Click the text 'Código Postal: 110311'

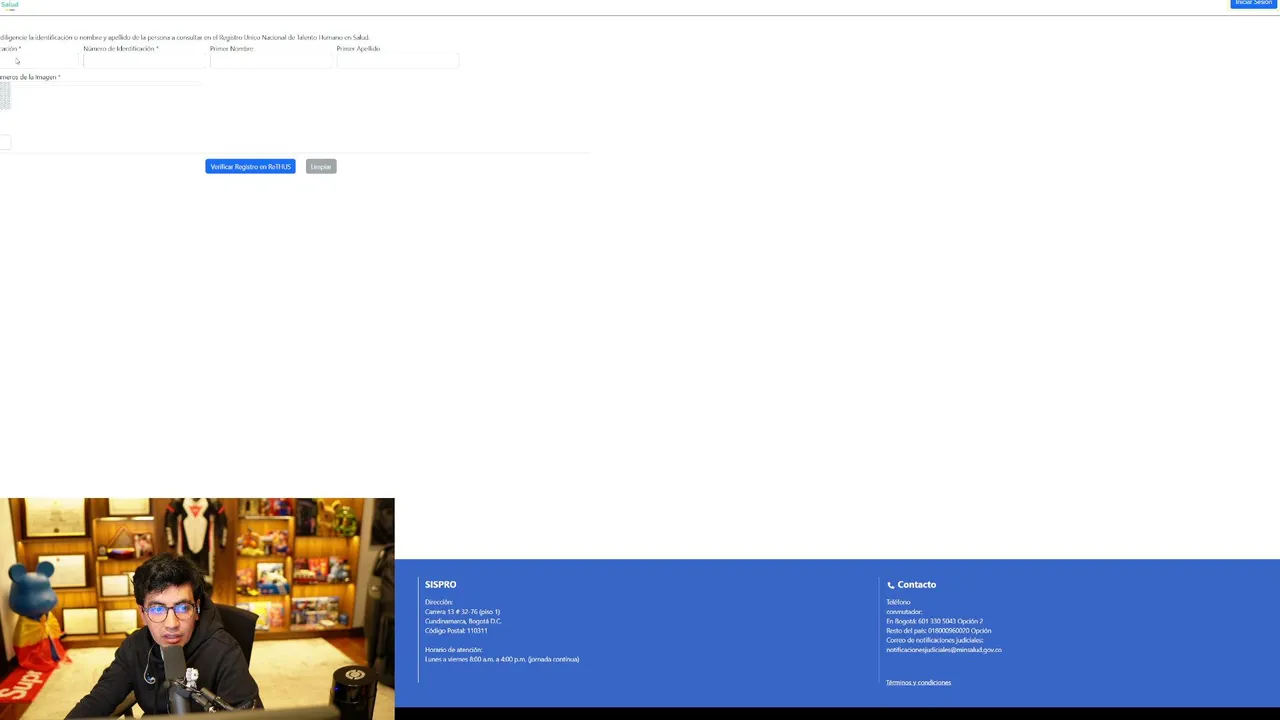tap(456, 631)
